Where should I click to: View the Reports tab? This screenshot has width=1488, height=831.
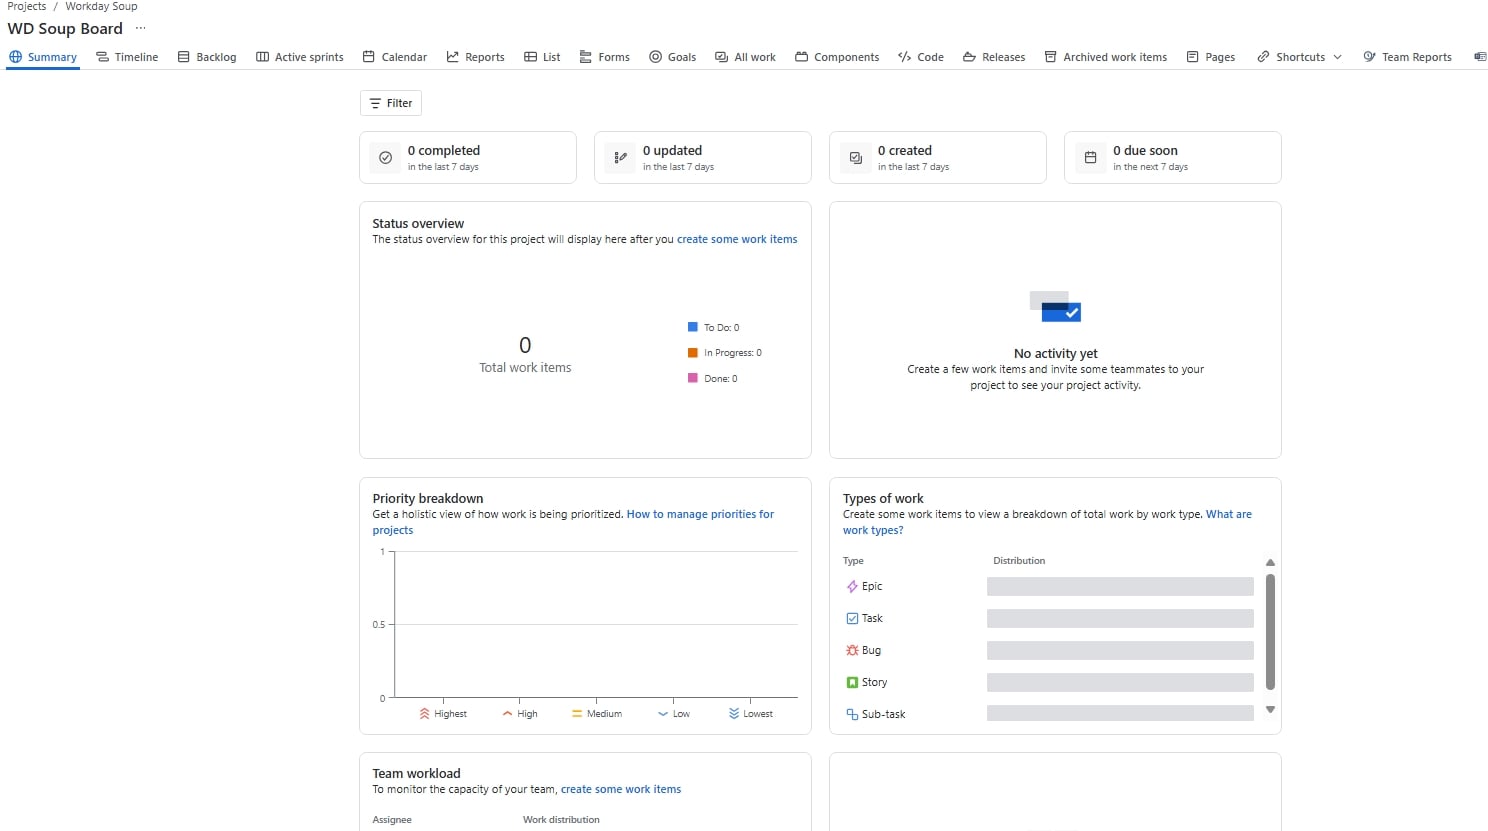[476, 57]
